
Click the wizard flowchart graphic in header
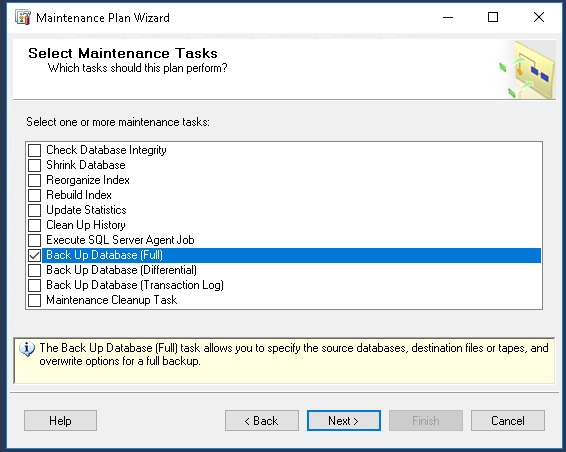coord(527,70)
